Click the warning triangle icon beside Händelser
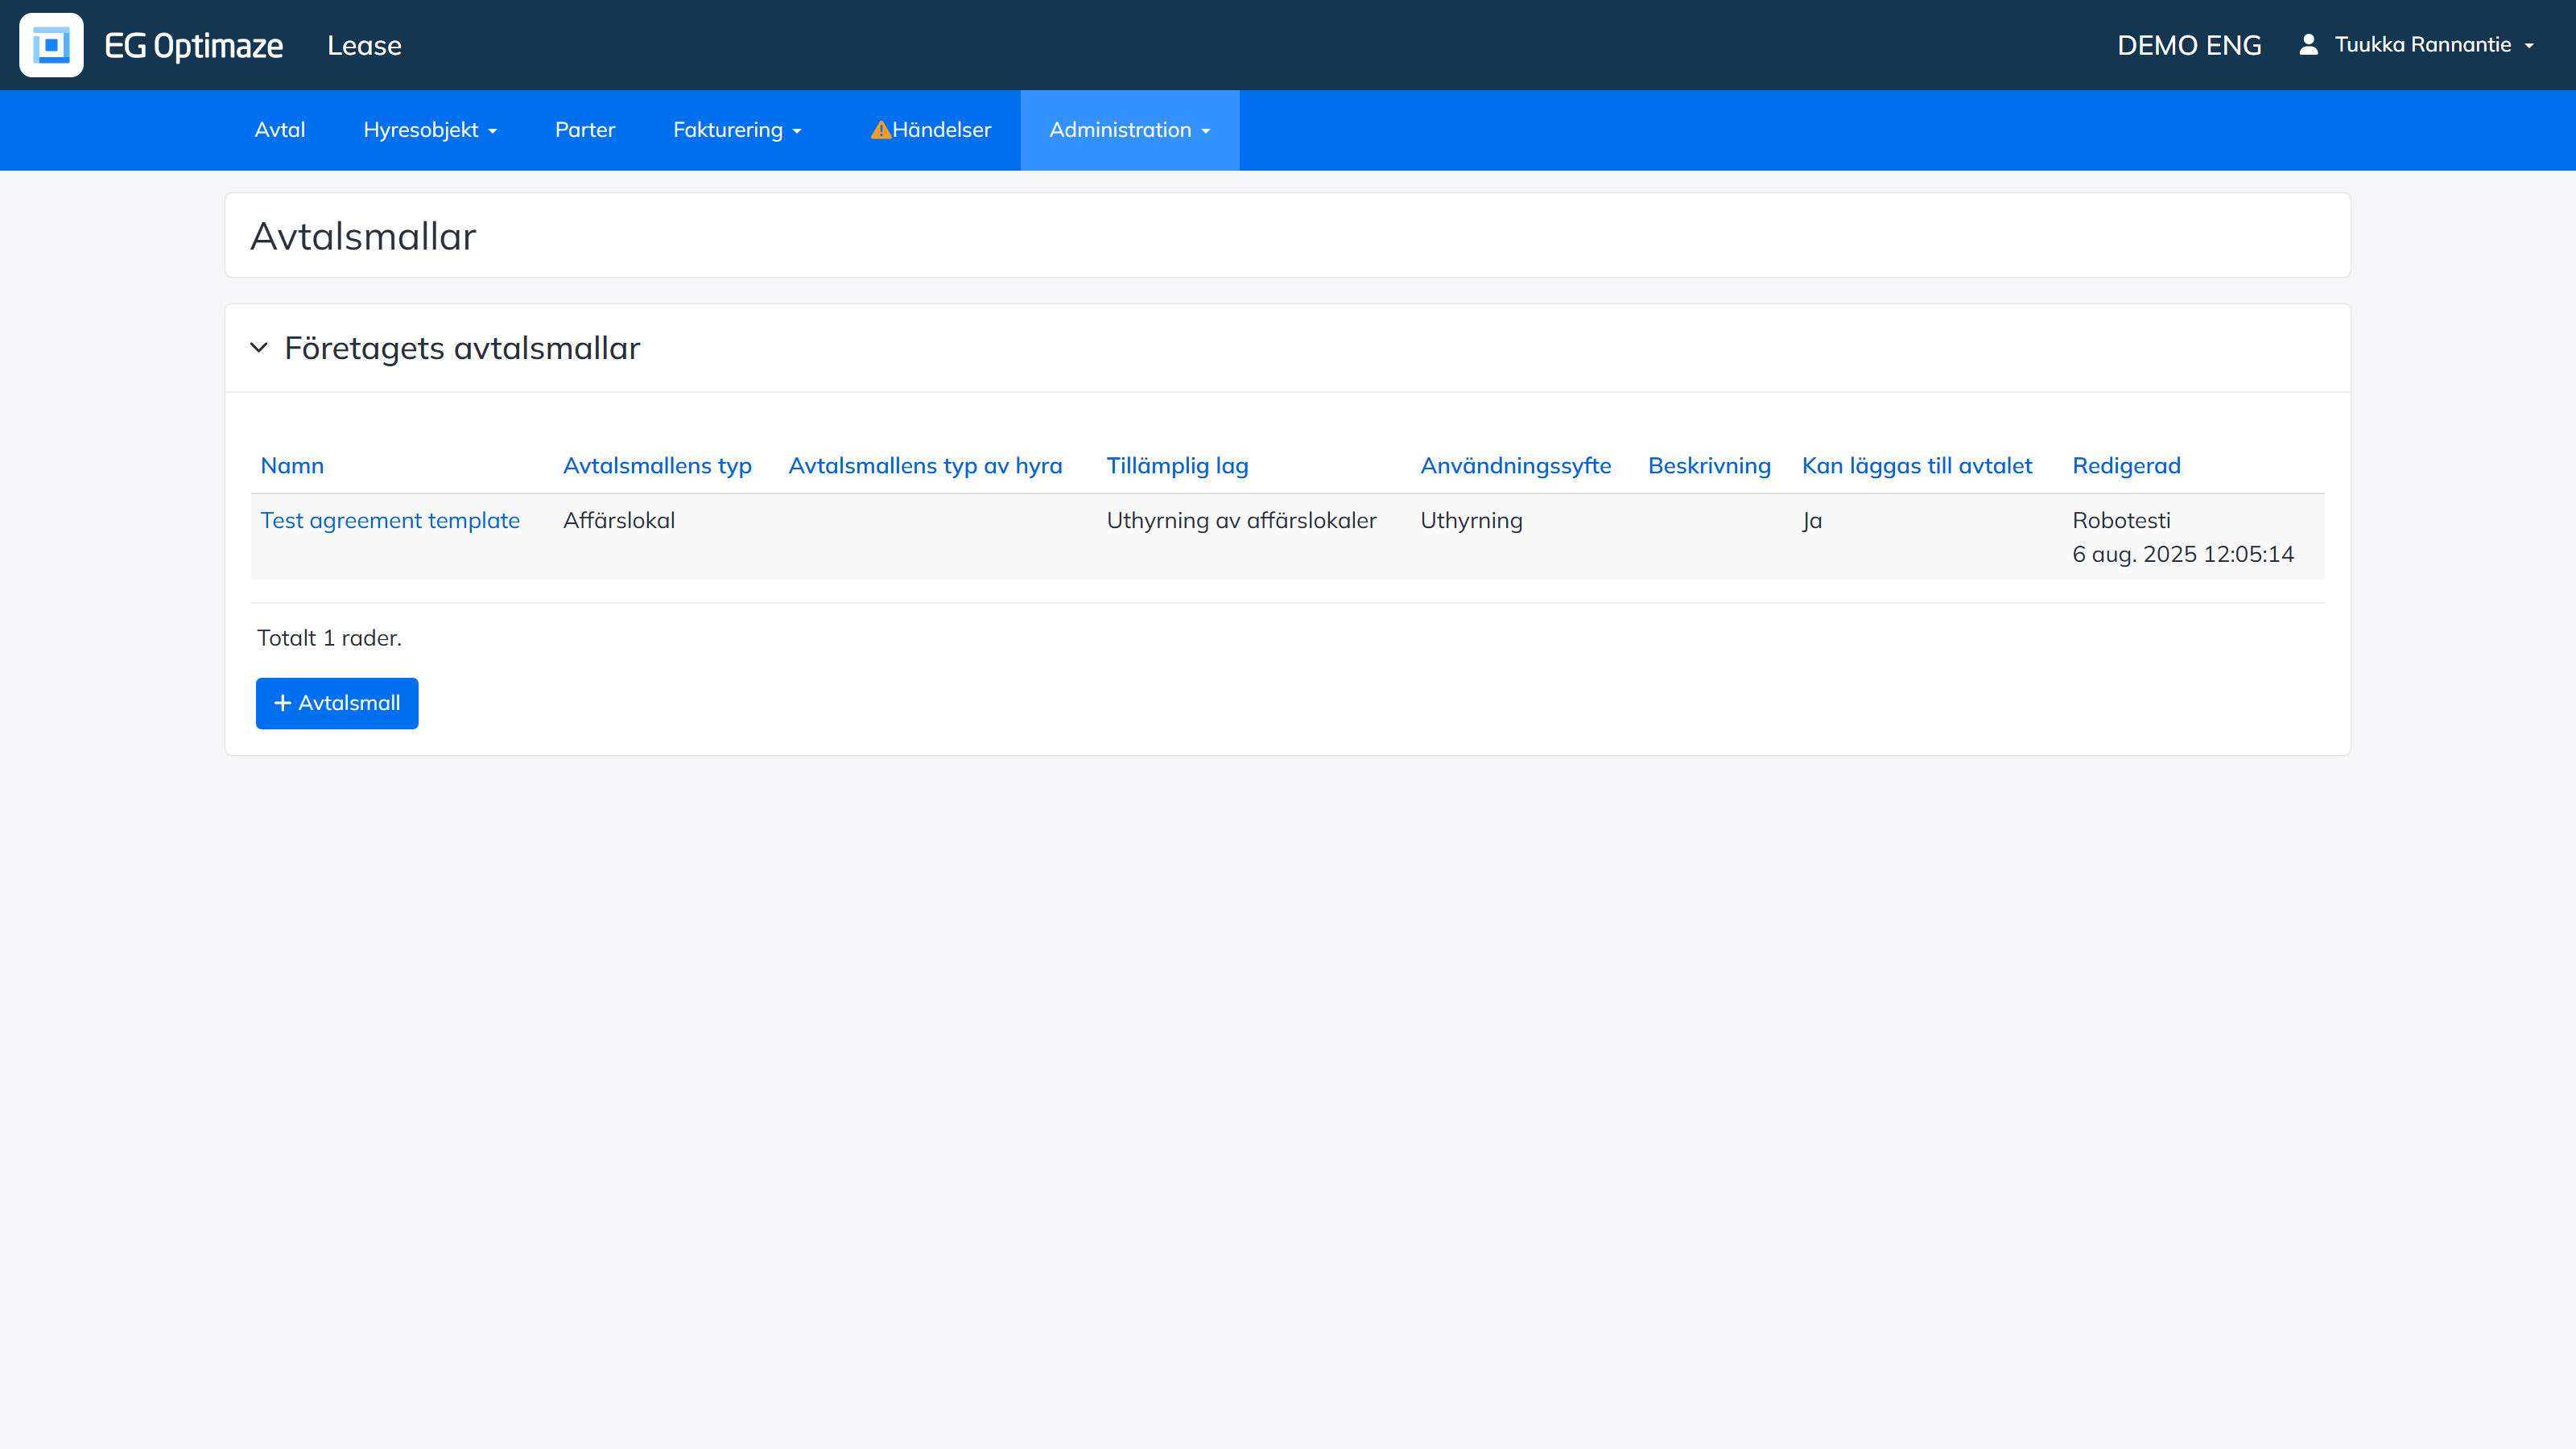2576x1449 pixels. pyautogui.click(x=880, y=130)
